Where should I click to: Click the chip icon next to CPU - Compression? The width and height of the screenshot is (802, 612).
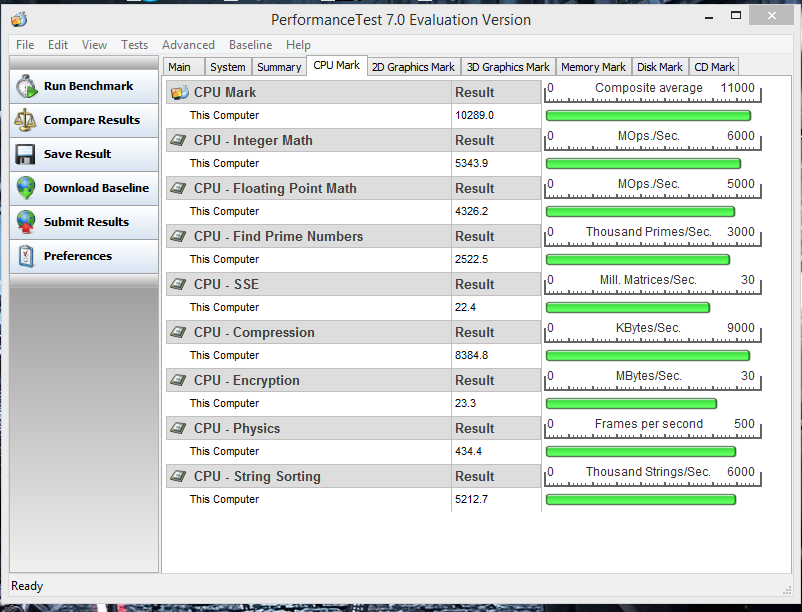pos(178,332)
